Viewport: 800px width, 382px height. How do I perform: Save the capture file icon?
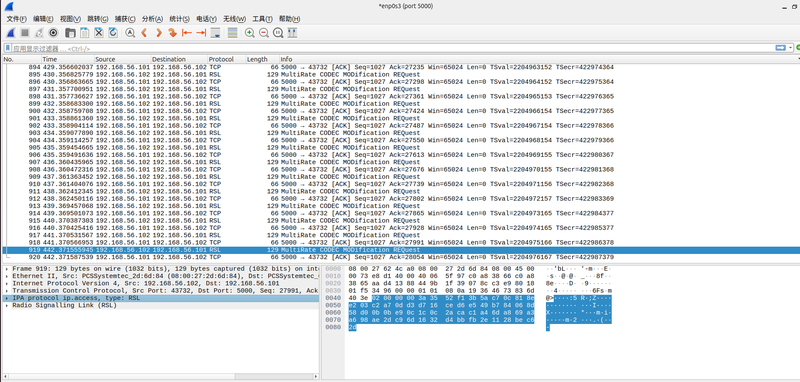pos(85,33)
